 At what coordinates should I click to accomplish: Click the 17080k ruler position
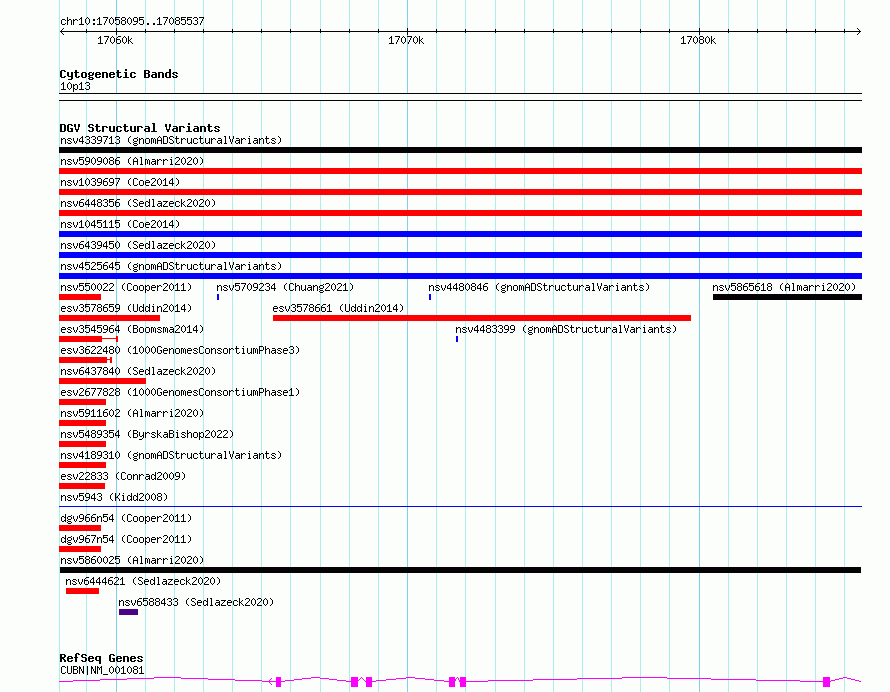click(698, 40)
